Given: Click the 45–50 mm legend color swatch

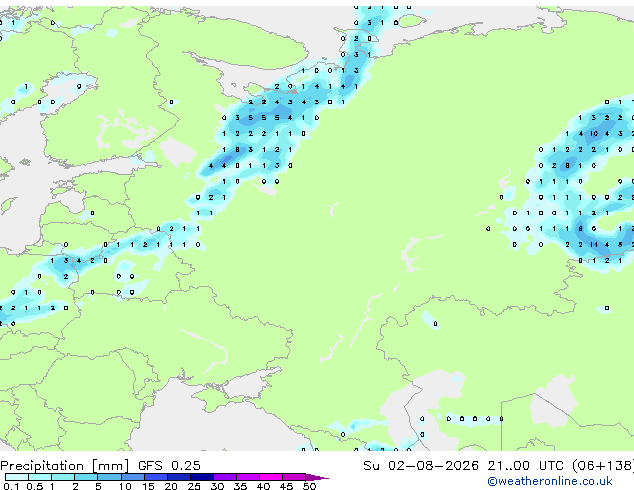Looking at the screenshot, I should click(294, 477).
